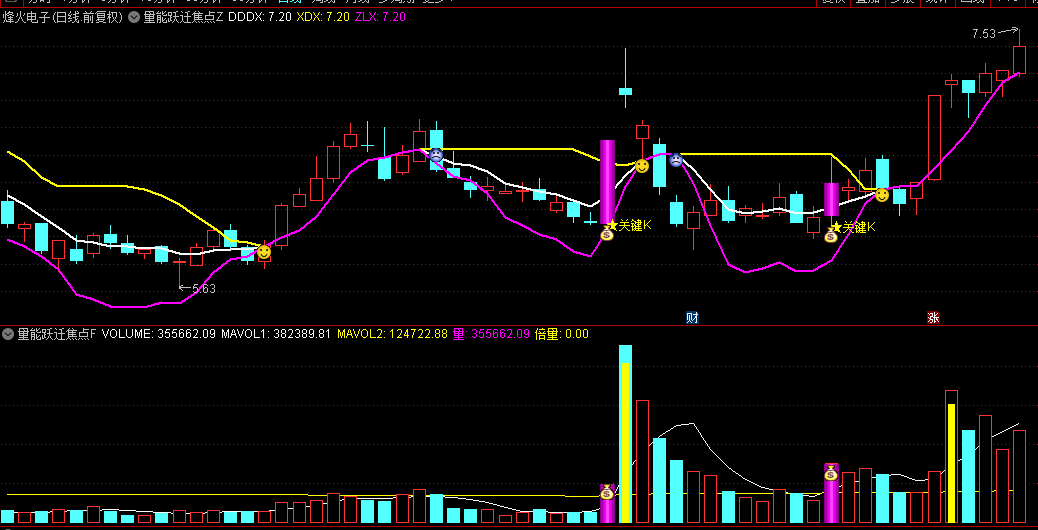Open the 量能跃迁焦点Z indicator dropdown arrow
This screenshot has height=530, width=1038.
tap(134, 17)
